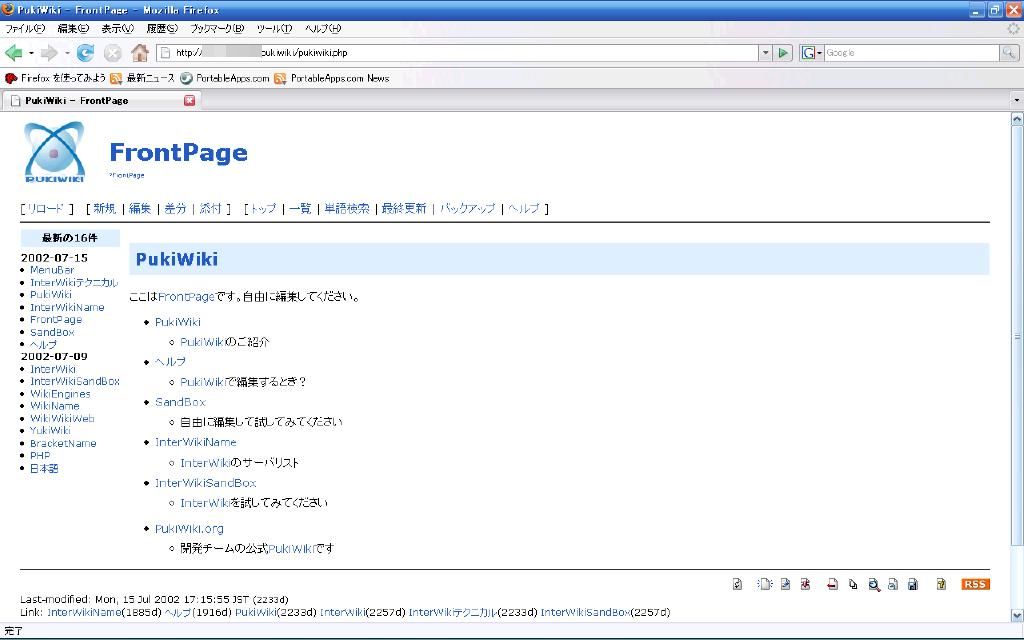Click the green Go arrow beside the address bar
Screen dimensions: 1024x640
click(782, 53)
